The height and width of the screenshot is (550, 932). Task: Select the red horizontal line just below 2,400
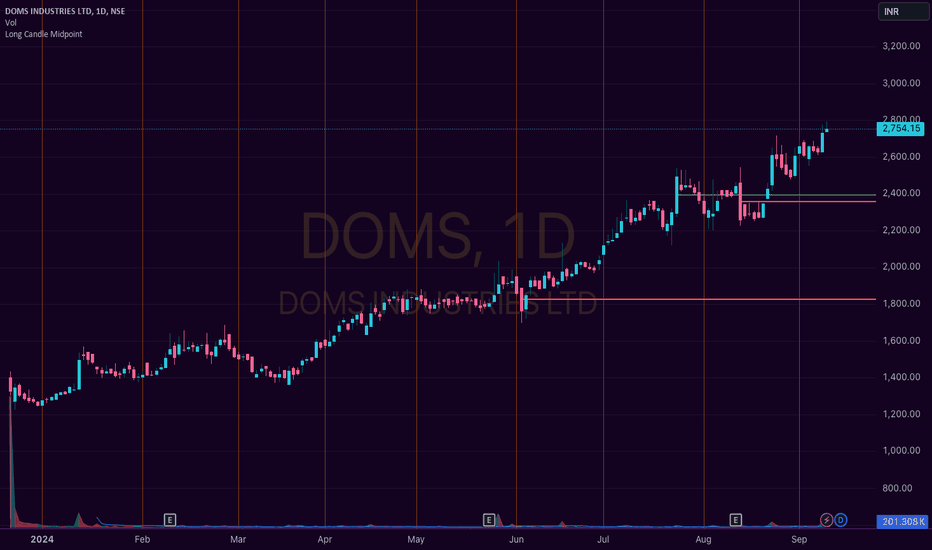[808, 202]
